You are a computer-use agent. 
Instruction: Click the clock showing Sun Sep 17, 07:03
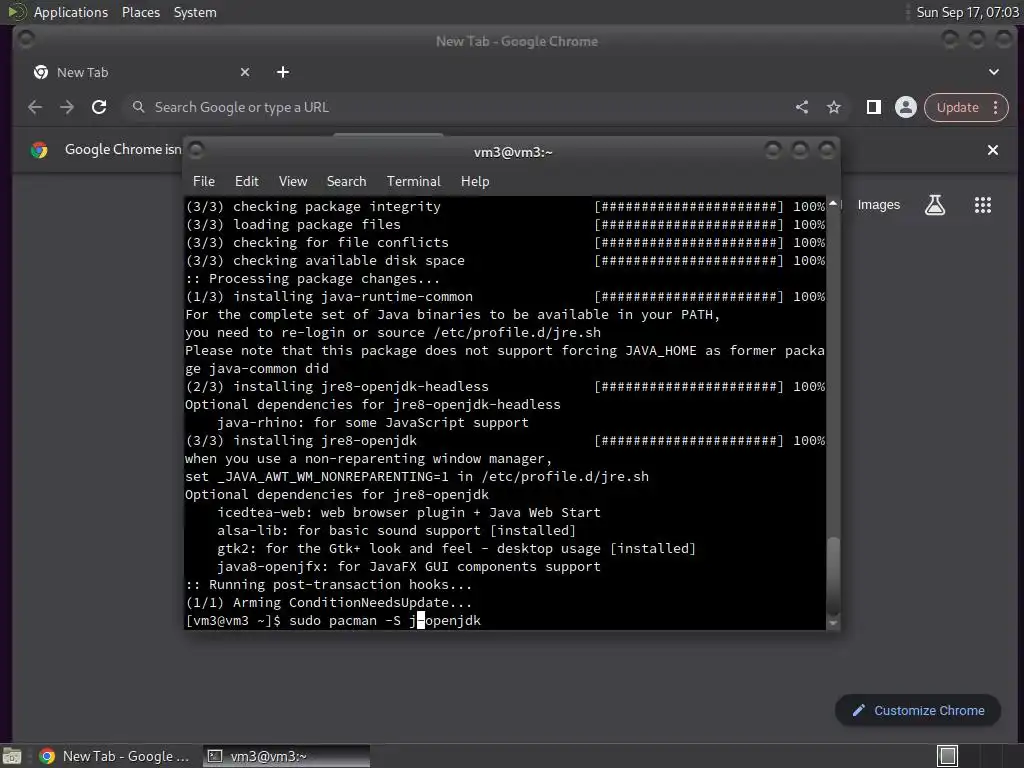(967, 12)
